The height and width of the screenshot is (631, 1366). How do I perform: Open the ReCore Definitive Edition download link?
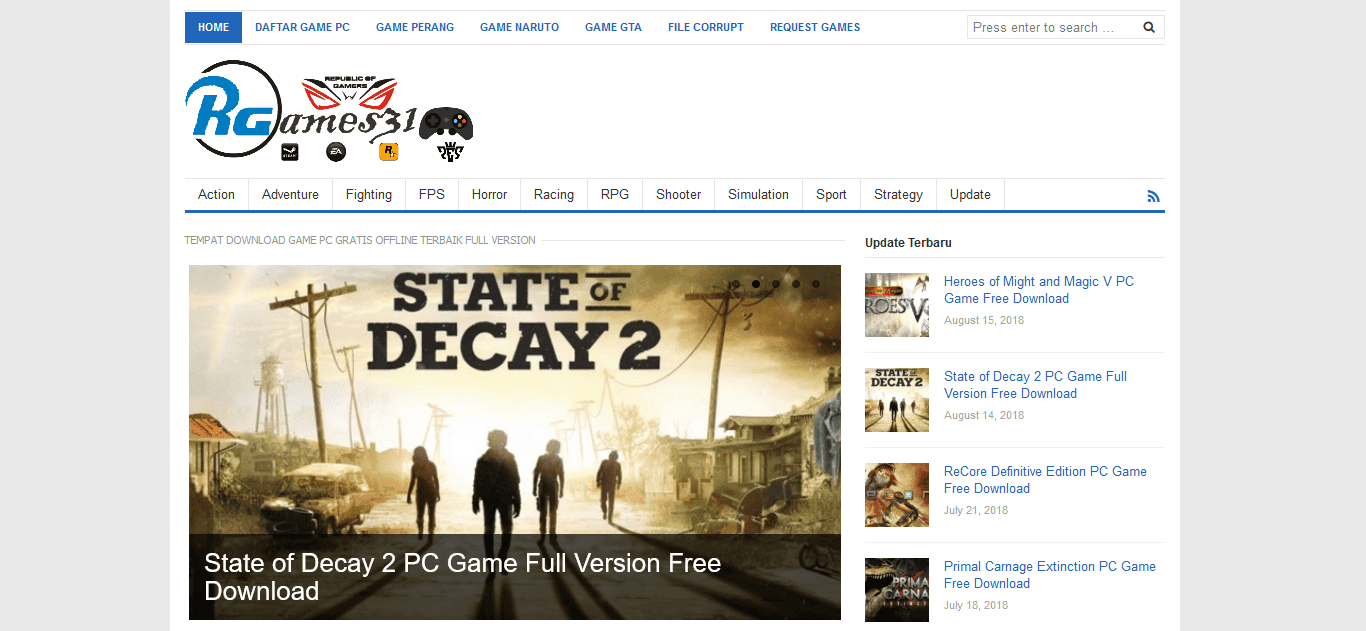click(x=1045, y=479)
